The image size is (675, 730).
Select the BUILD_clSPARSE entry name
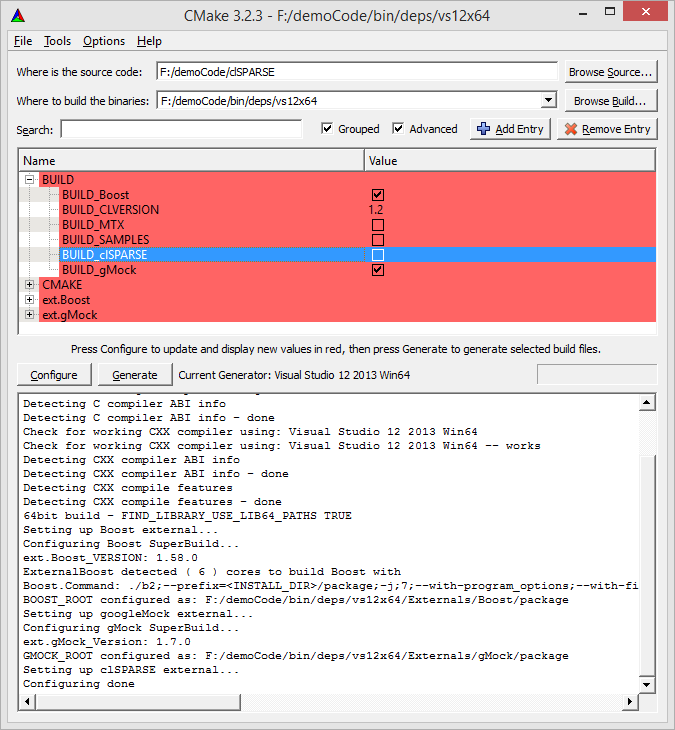tap(105, 255)
